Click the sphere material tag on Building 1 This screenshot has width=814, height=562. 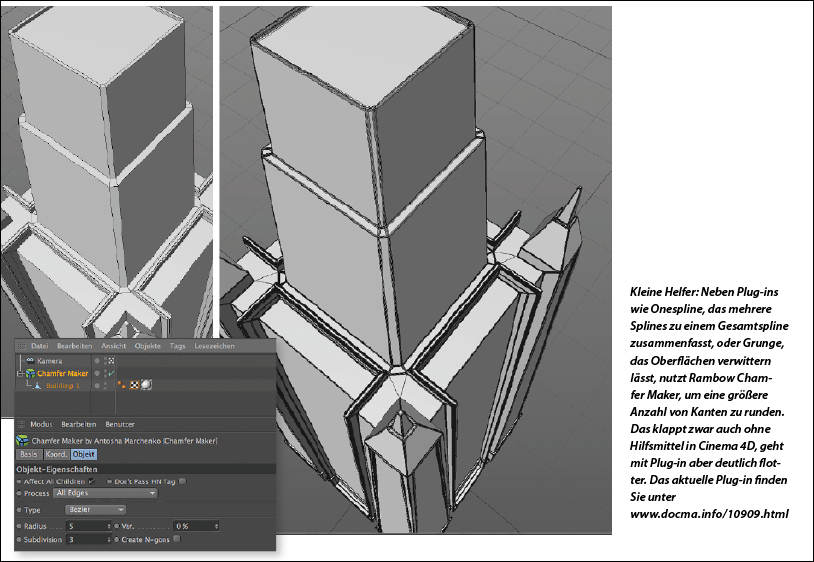click(145, 386)
